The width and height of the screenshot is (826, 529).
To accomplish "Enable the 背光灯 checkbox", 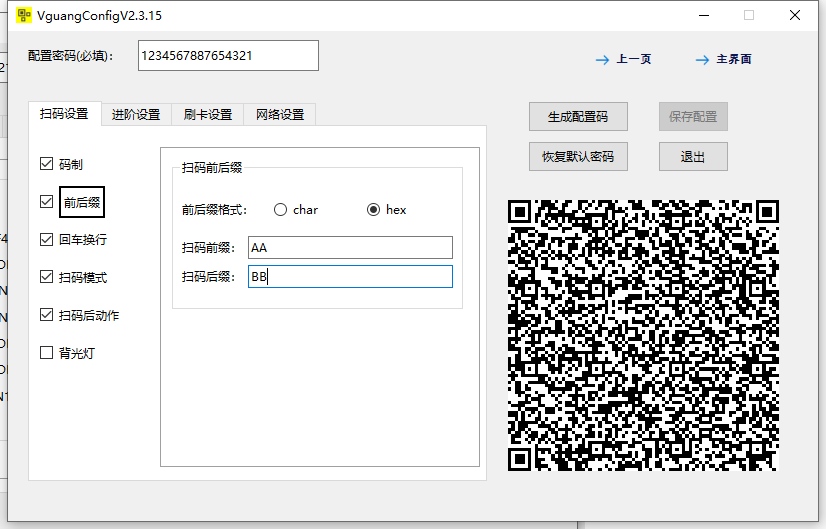I will point(46,352).
